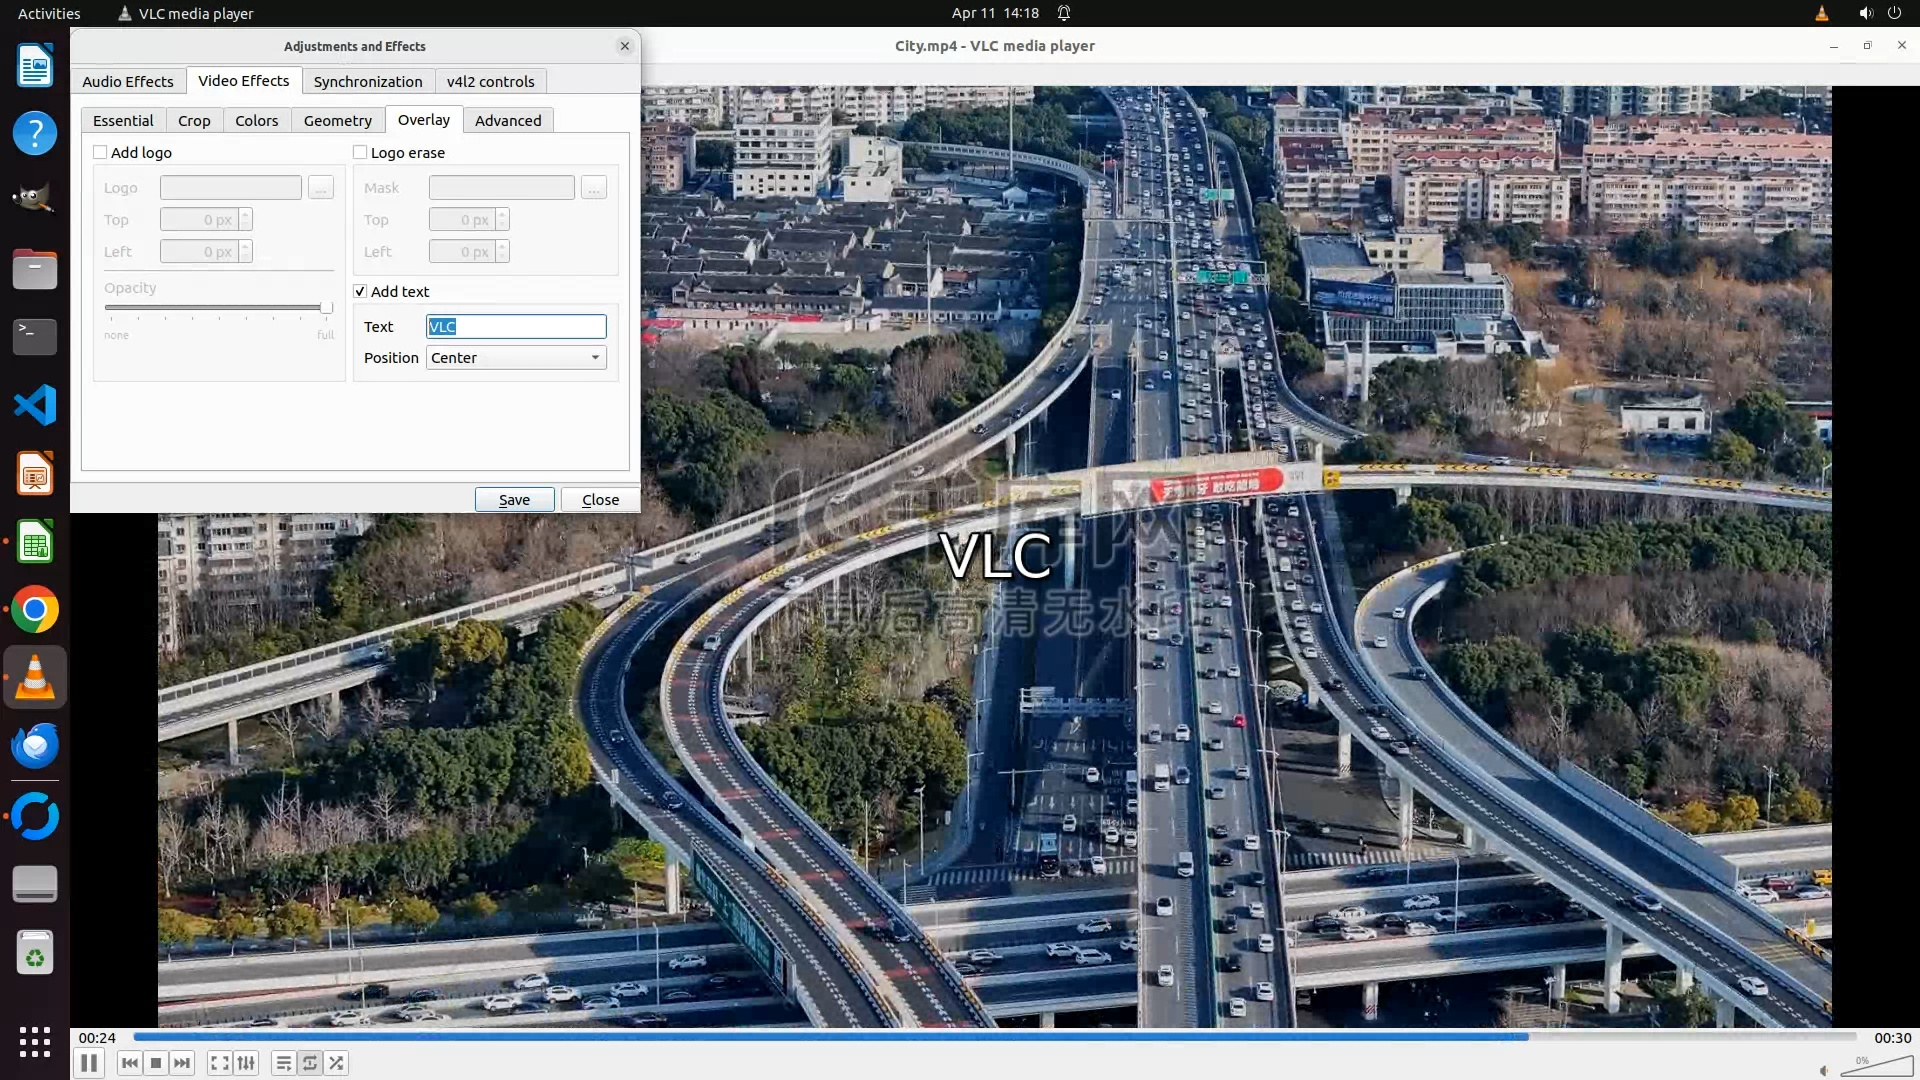The height and width of the screenshot is (1080, 1920).
Task: Uncheck the Add text checkbox
Action: [360, 291]
